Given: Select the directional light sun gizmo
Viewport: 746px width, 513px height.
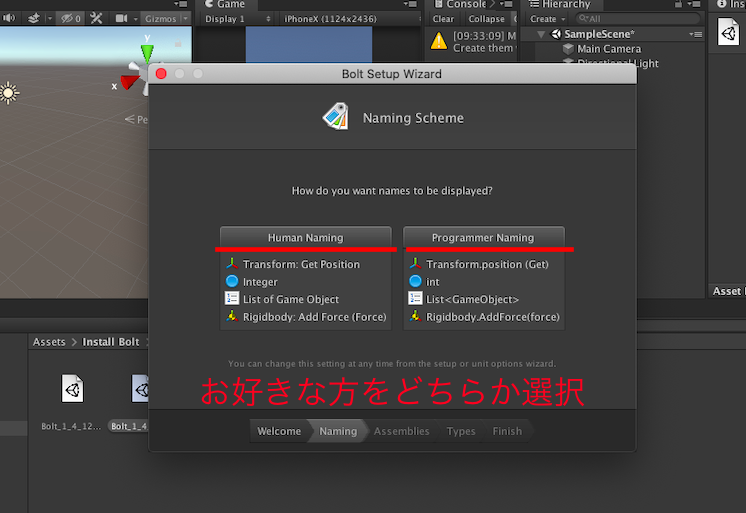Looking at the screenshot, I should click(x=9, y=93).
